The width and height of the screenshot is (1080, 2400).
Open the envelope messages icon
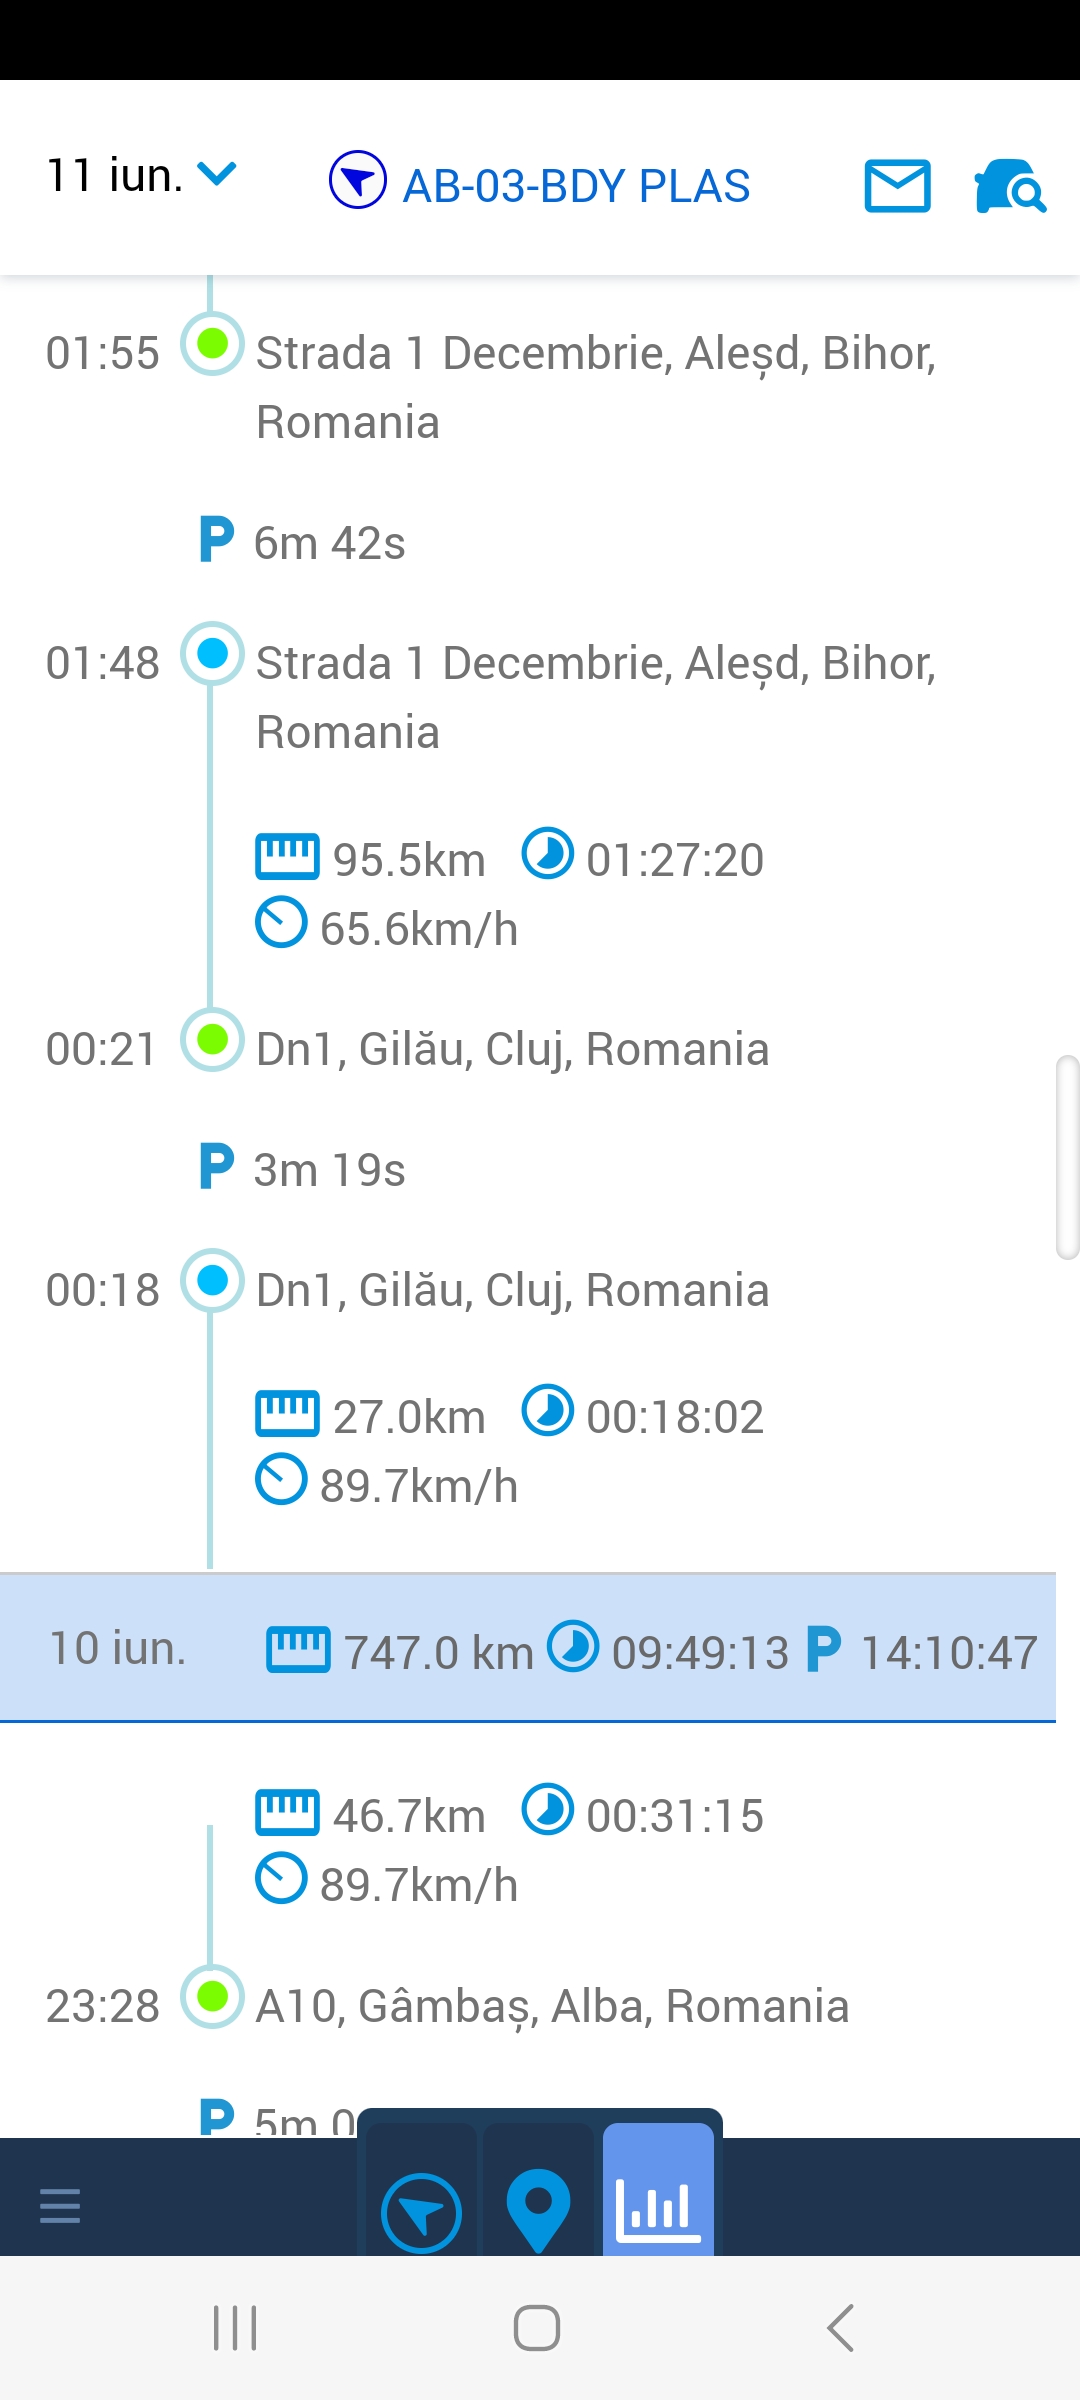pos(897,186)
